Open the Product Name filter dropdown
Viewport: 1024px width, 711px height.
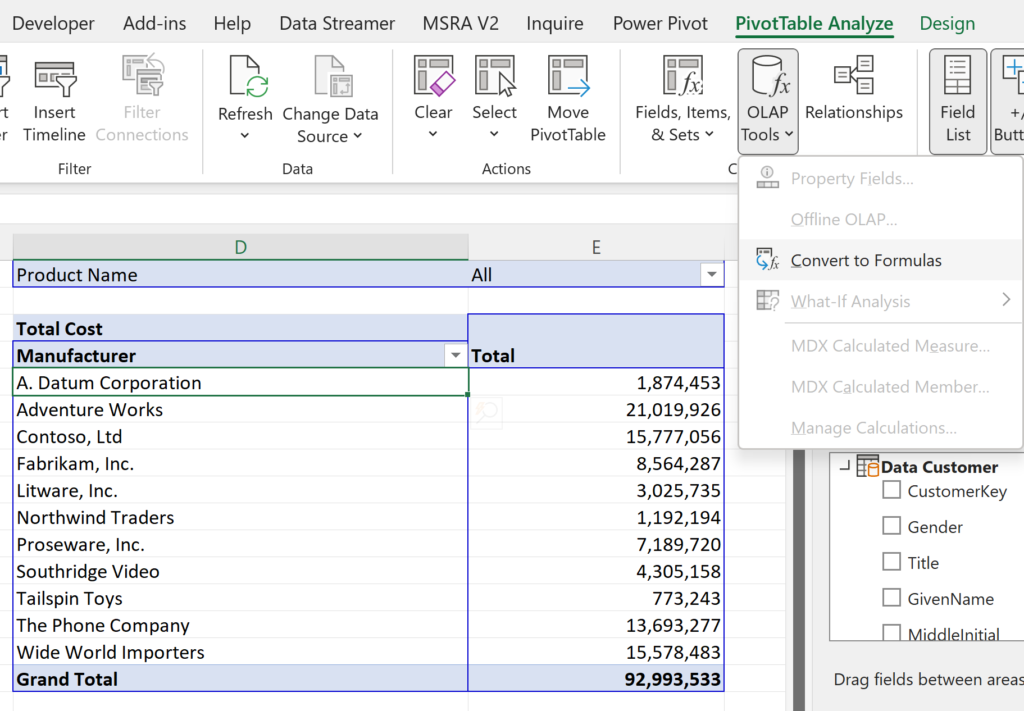711,275
